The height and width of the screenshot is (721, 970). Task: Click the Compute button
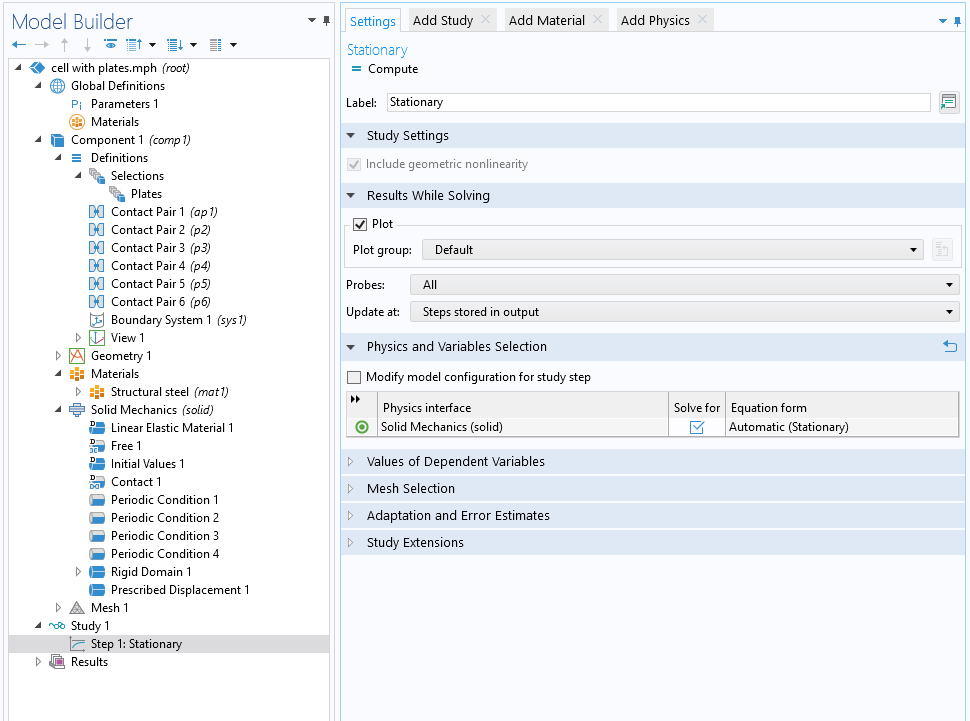pos(392,69)
